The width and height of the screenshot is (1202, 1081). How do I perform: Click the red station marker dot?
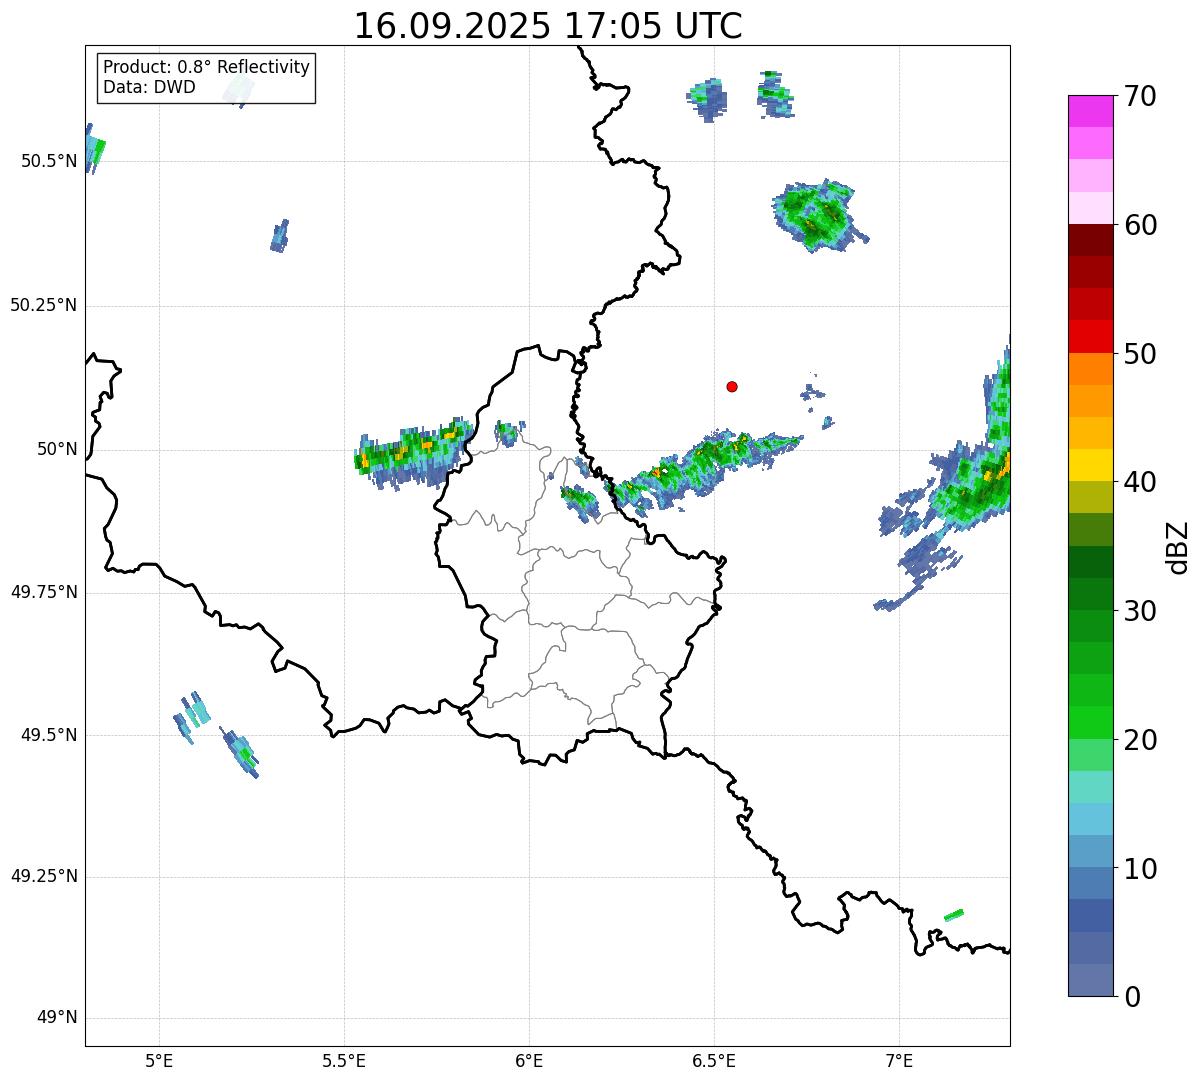[x=732, y=386]
